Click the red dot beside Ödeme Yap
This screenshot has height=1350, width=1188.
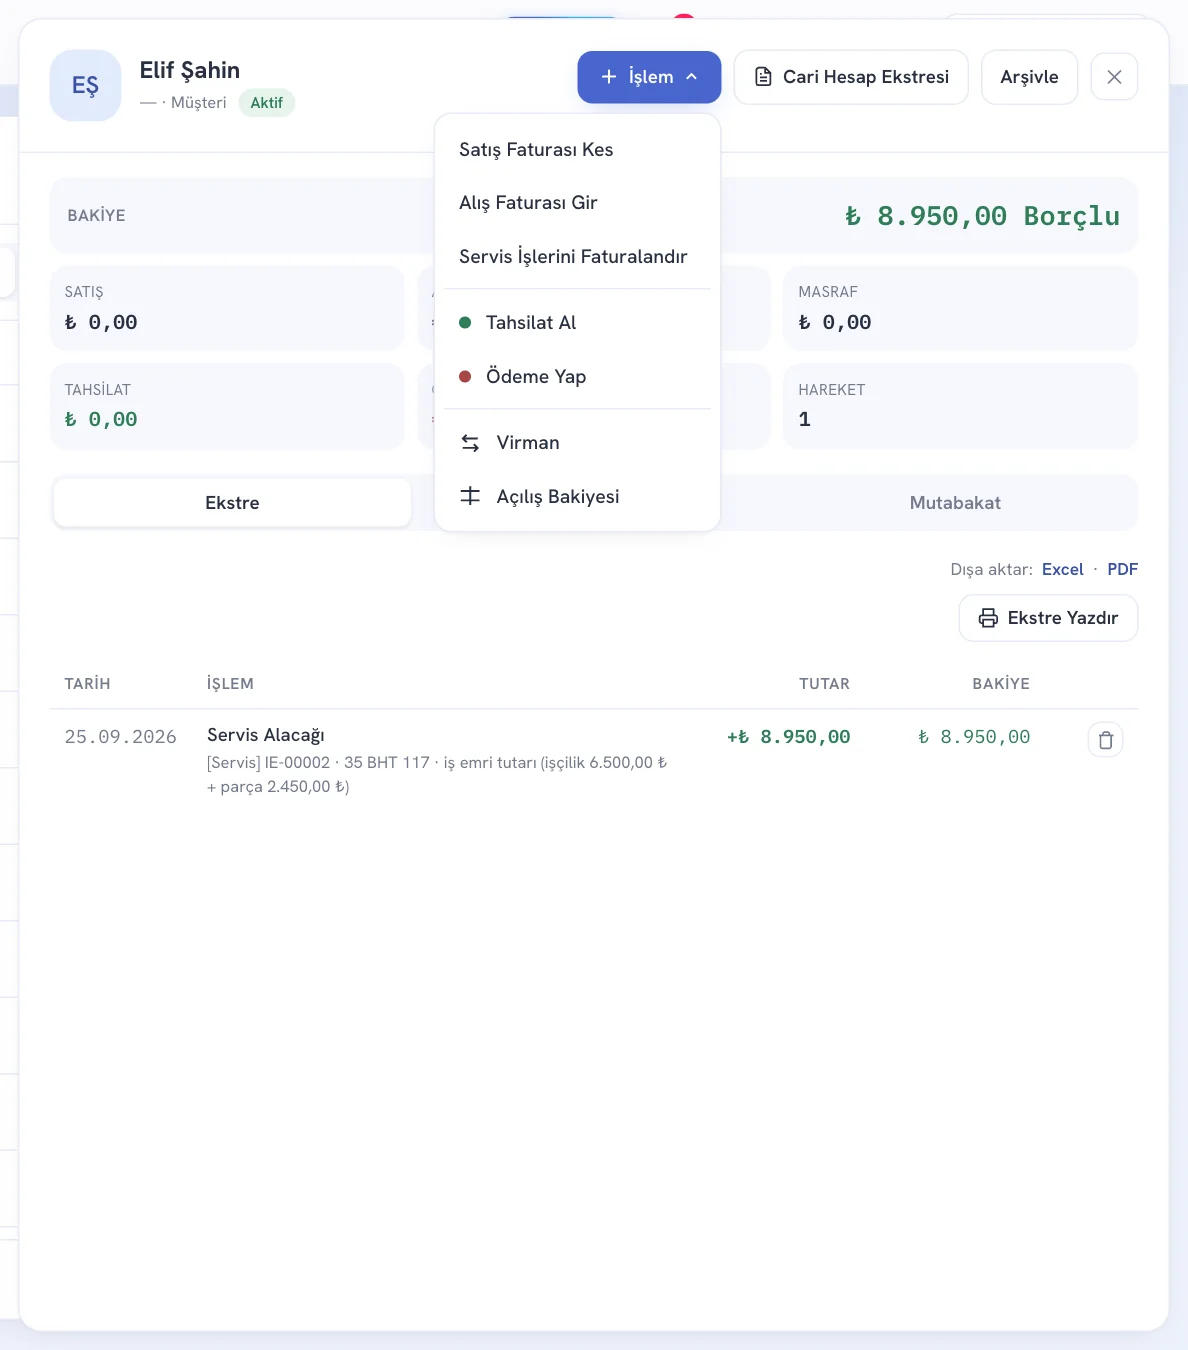tap(465, 376)
